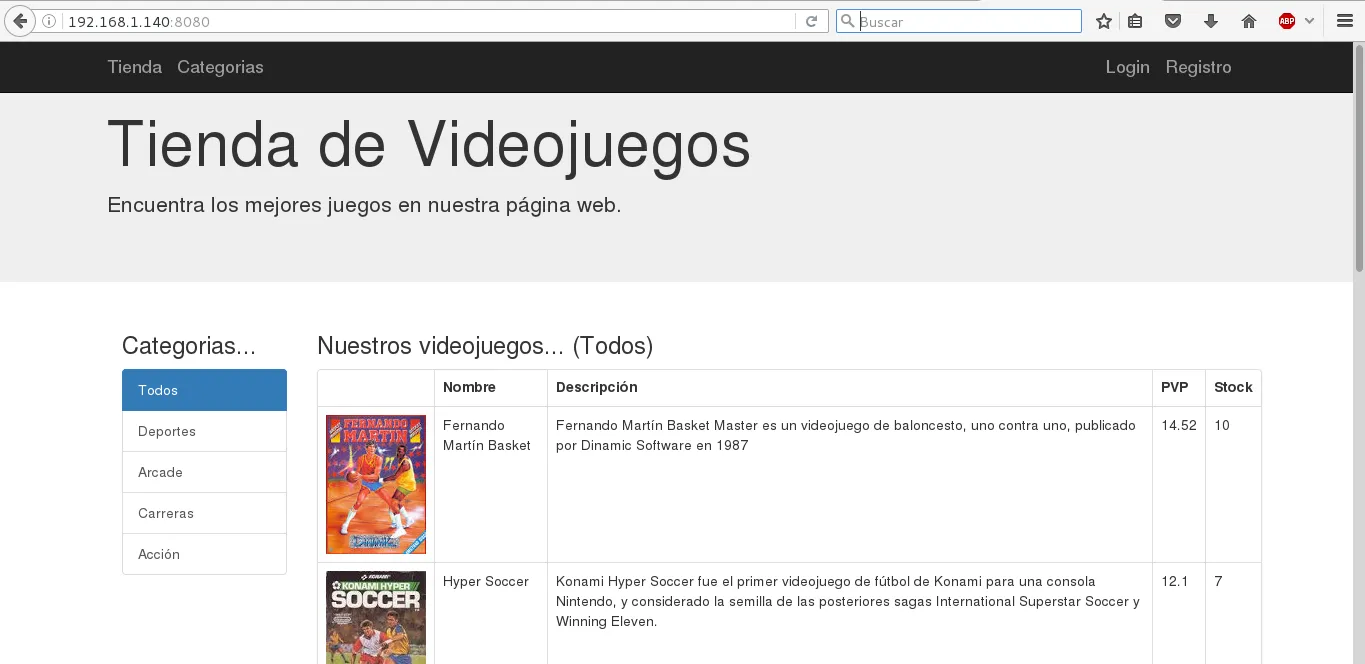Click inside the Buscar search field
The height and width of the screenshot is (664, 1365).
pyautogui.click(x=966, y=21)
